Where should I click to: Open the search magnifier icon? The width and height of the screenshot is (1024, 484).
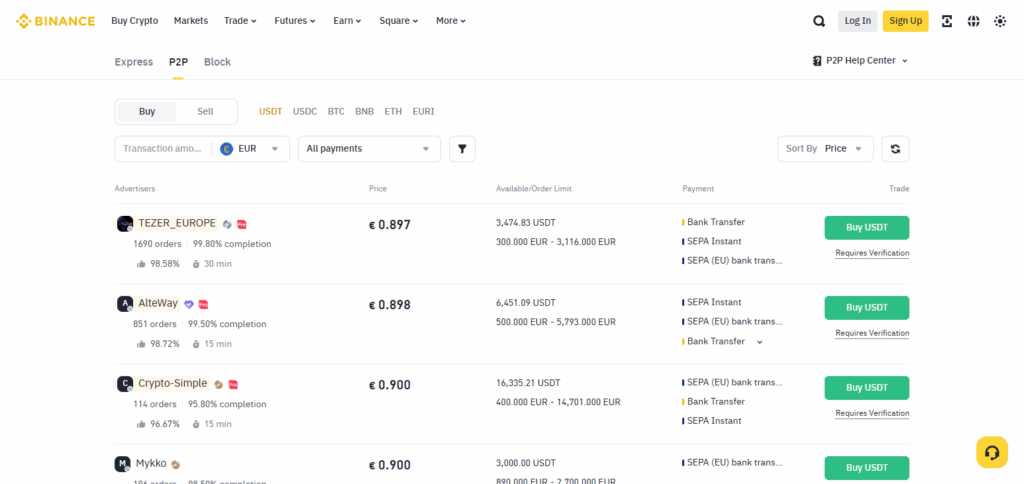[x=819, y=21]
